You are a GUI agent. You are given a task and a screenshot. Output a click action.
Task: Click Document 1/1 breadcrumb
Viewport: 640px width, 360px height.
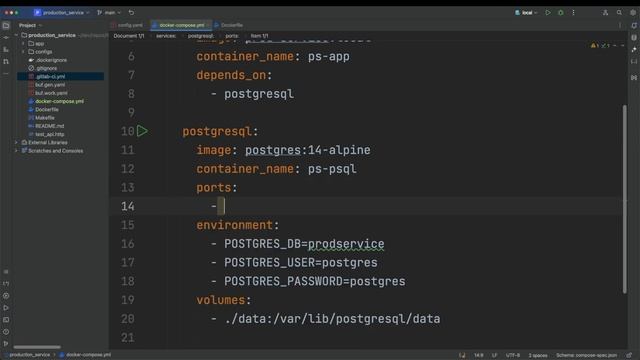click(x=129, y=36)
